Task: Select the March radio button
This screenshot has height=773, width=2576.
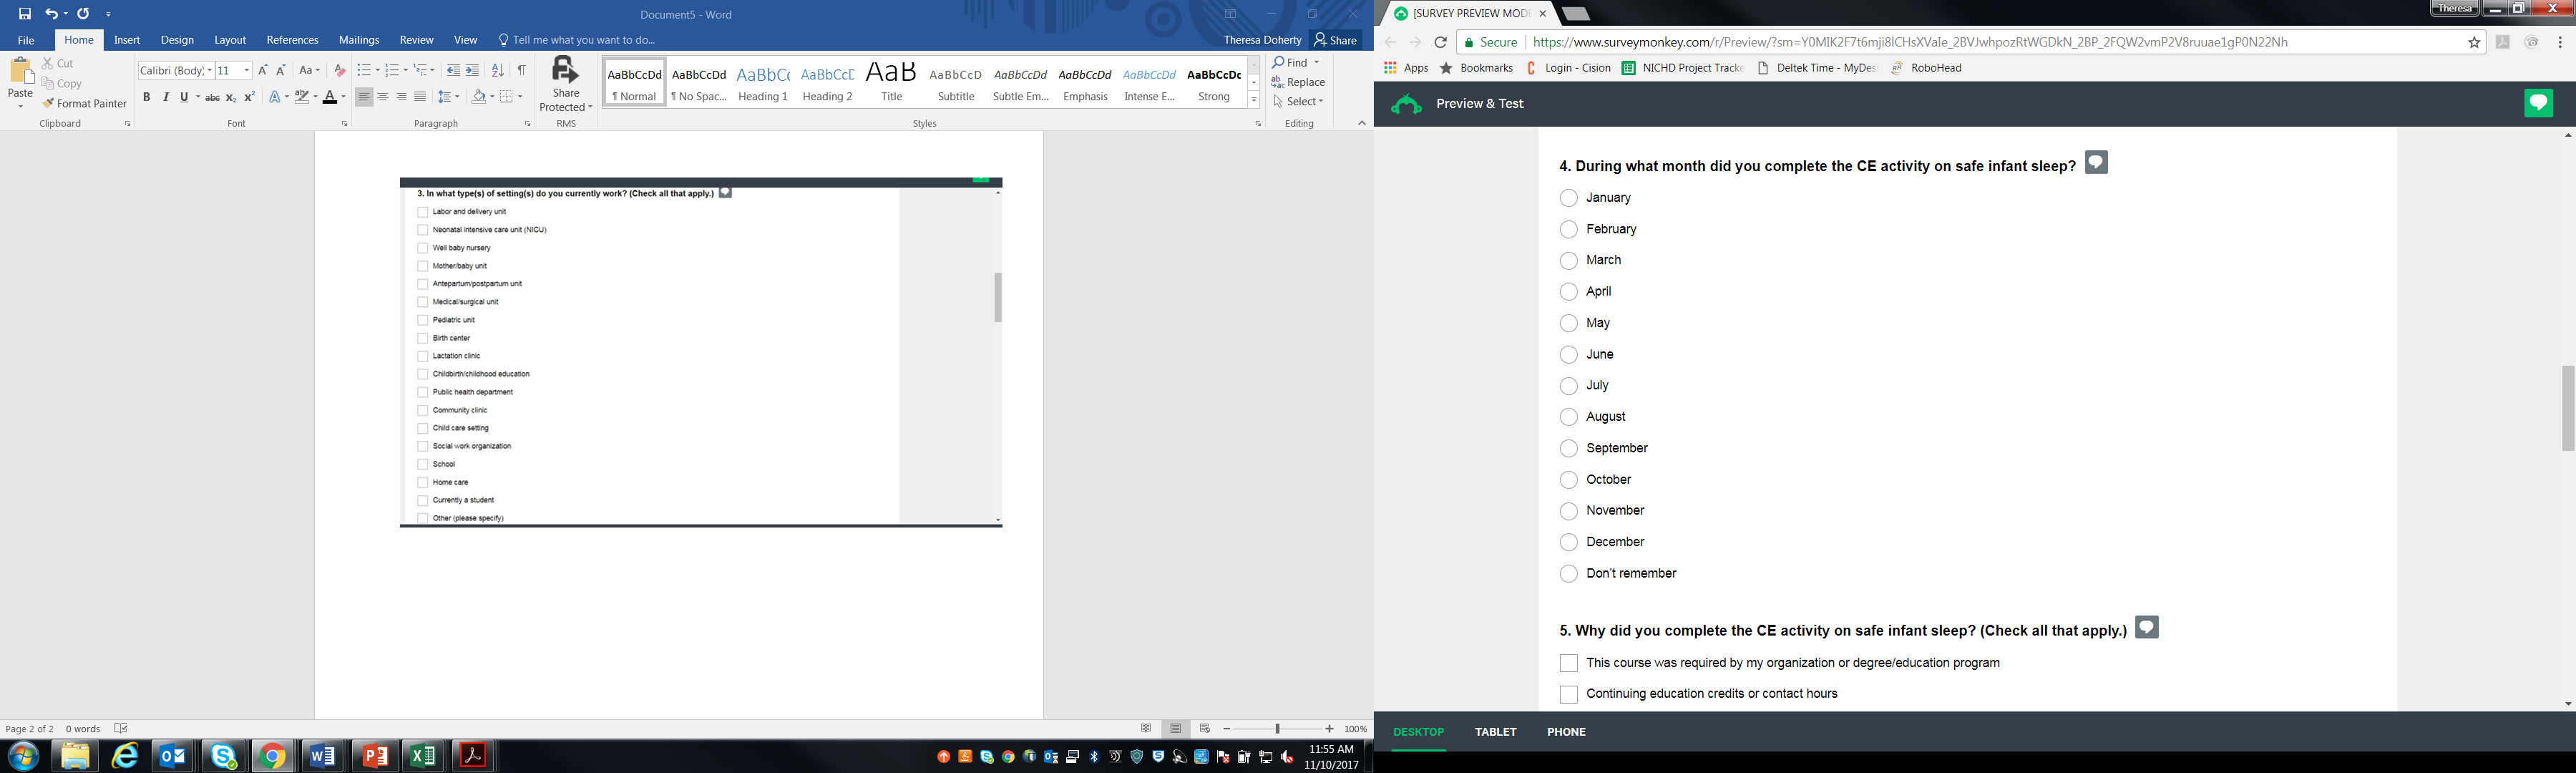Action: click(x=1568, y=261)
